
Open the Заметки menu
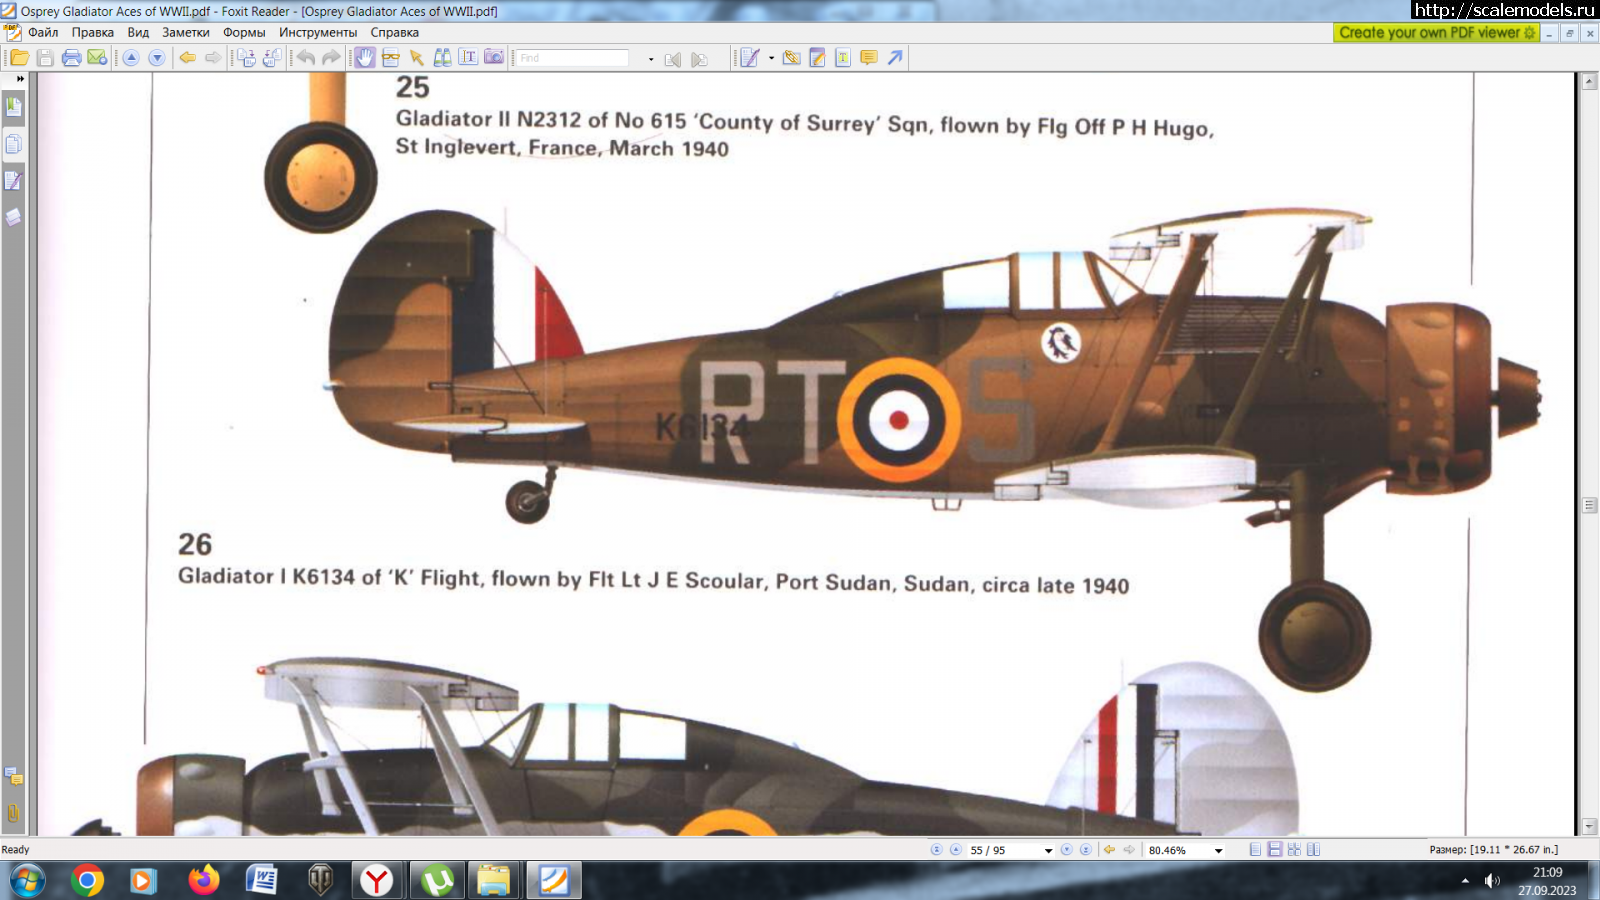pos(186,32)
